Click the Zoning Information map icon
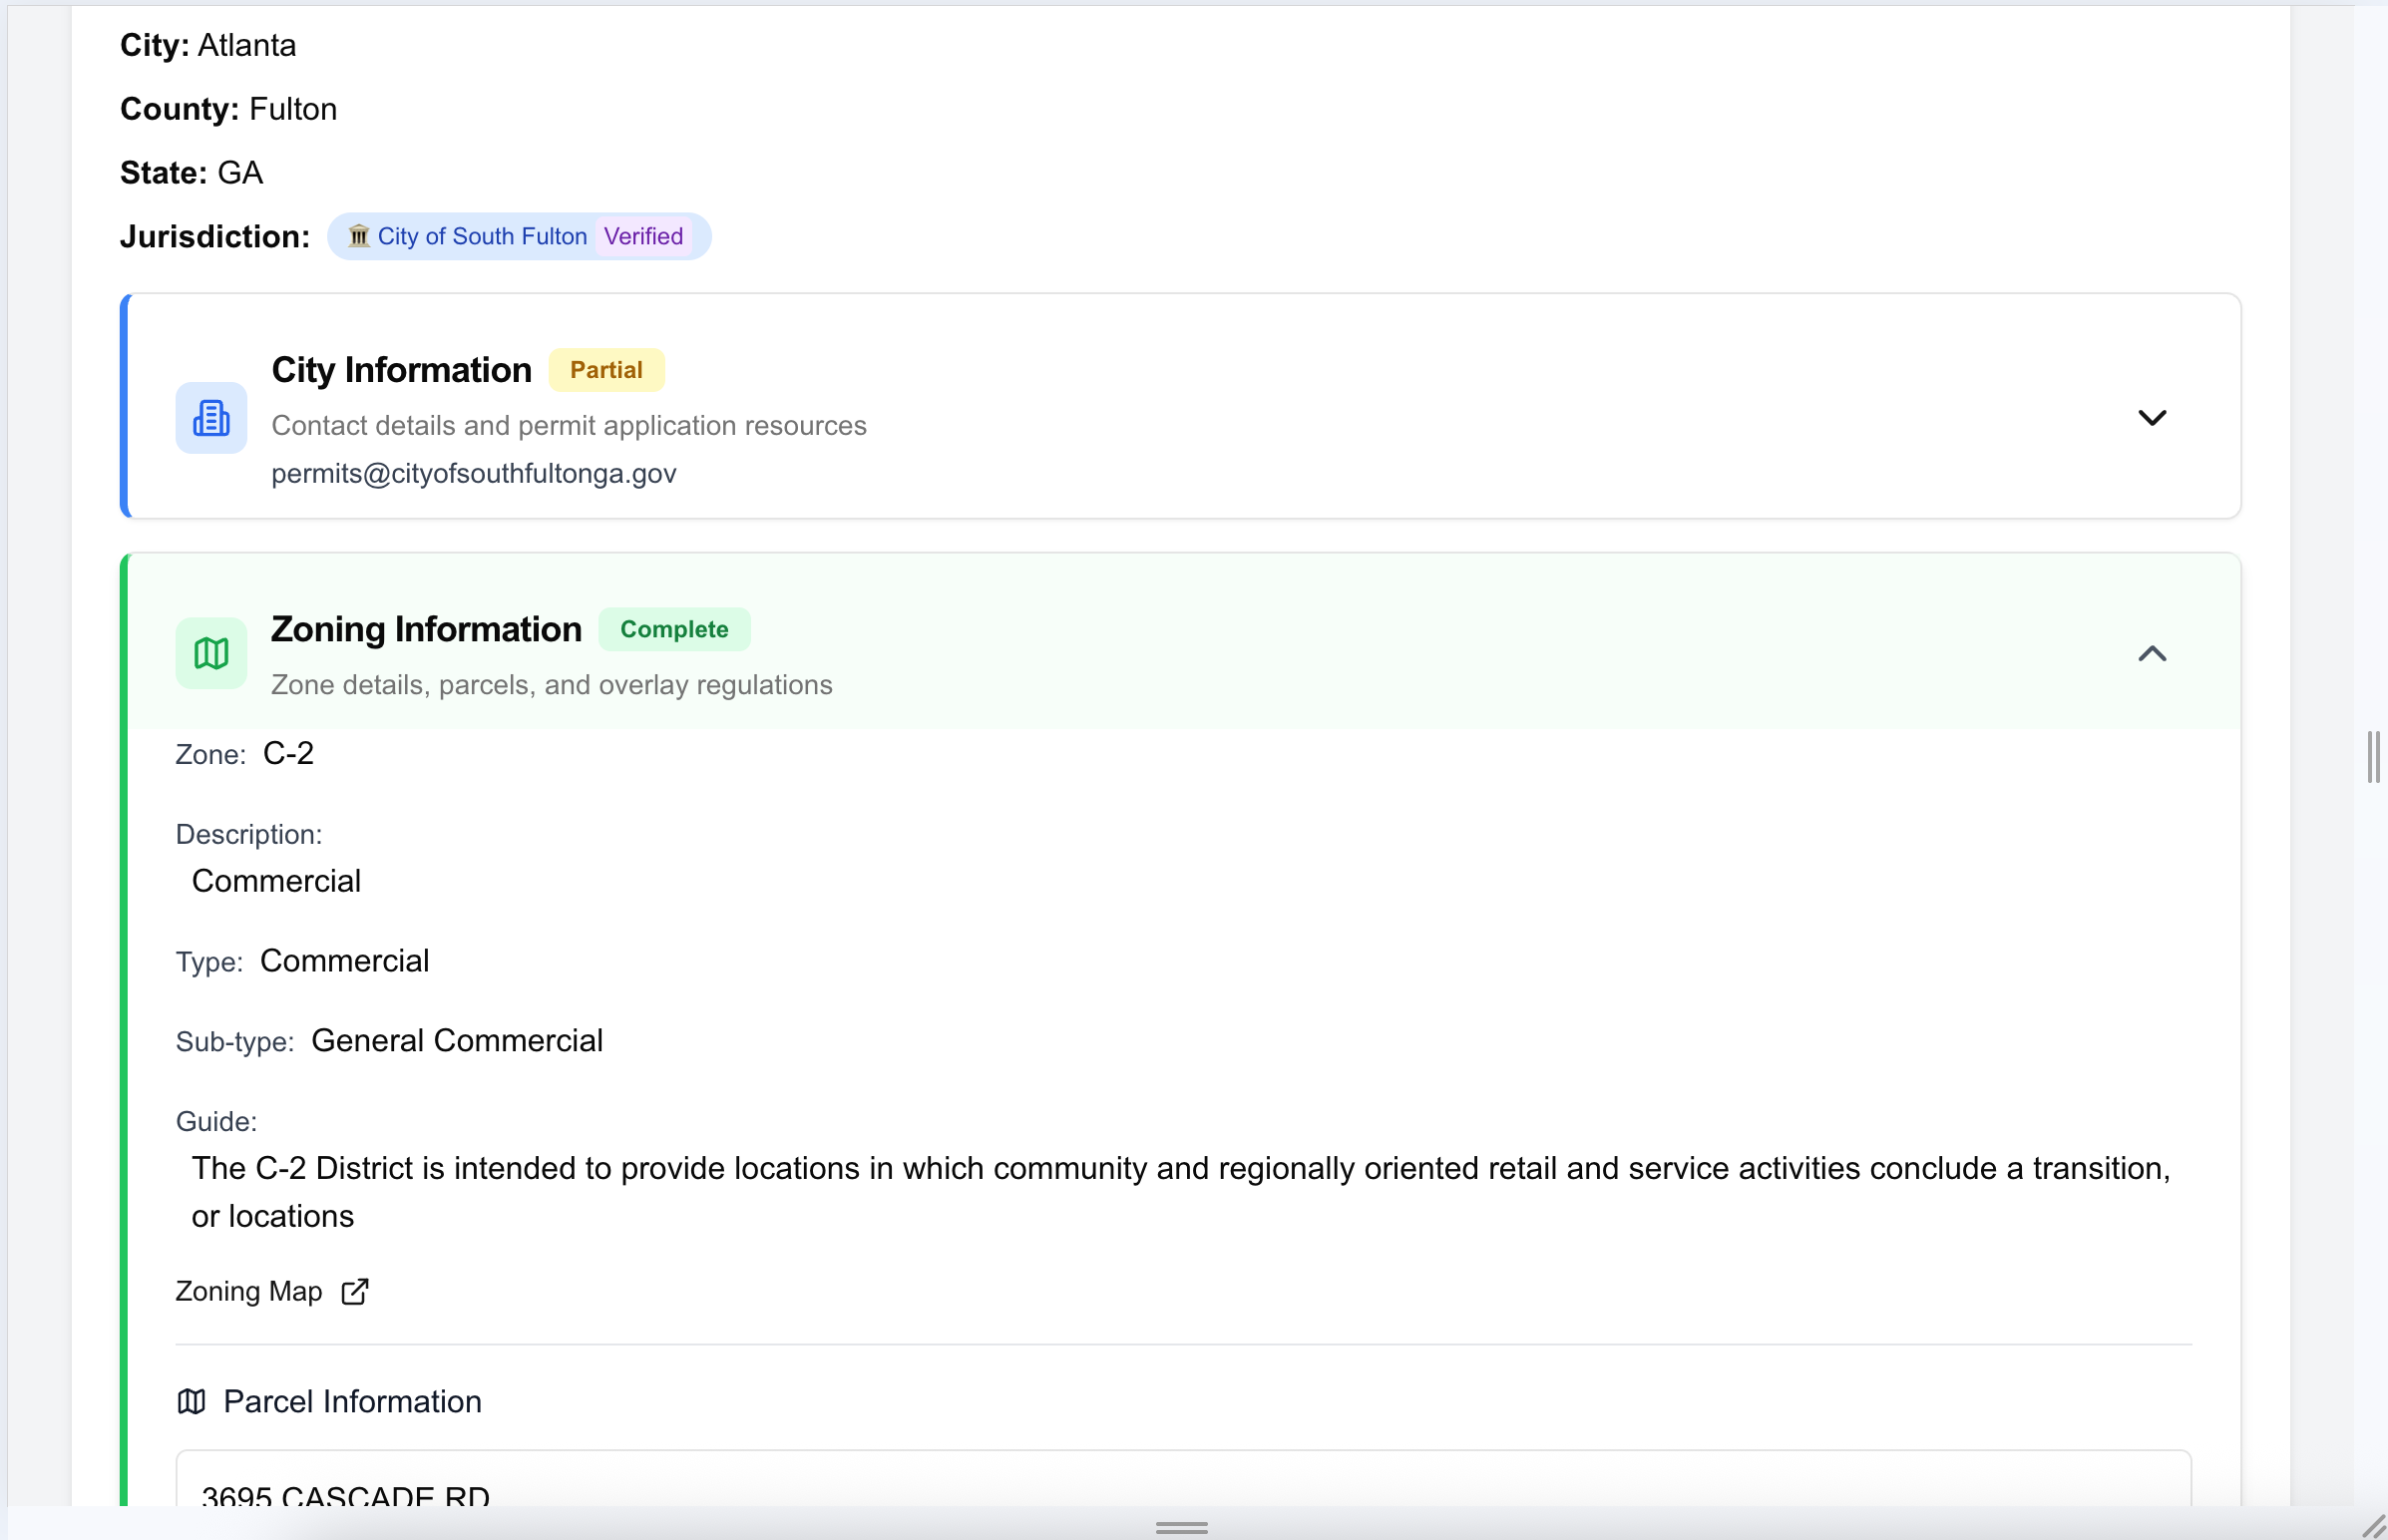 point(210,653)
